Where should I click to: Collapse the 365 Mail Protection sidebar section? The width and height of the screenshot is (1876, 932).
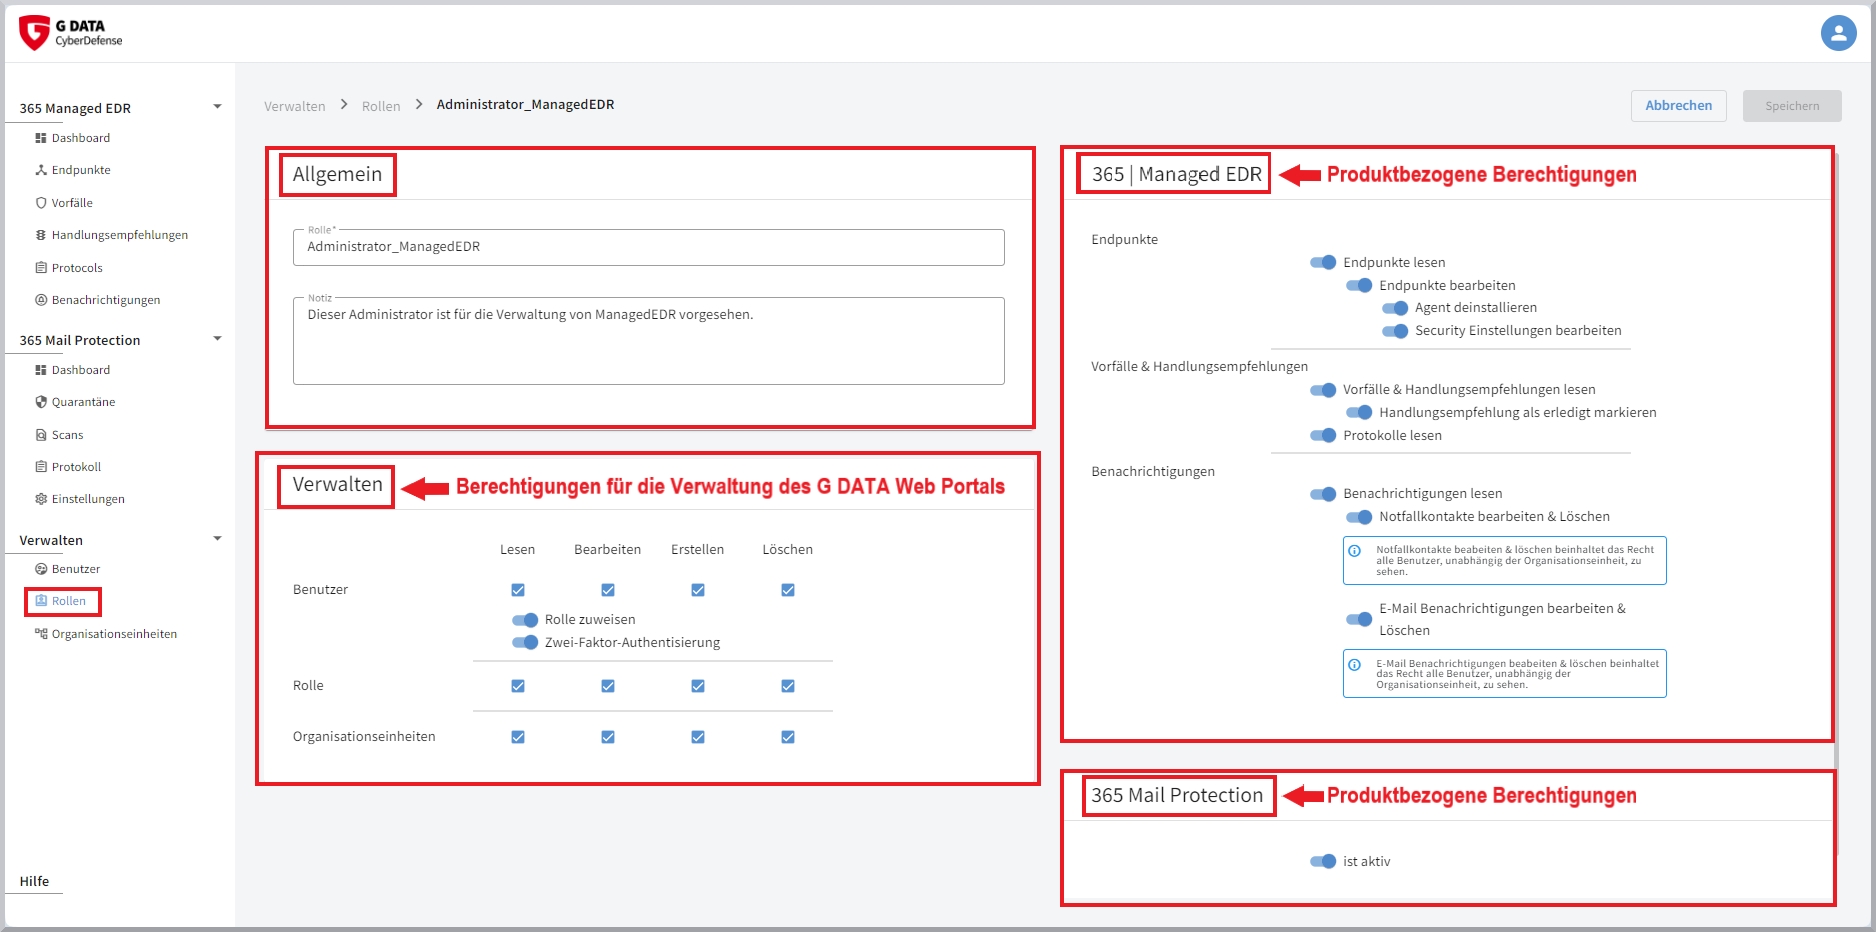click(x=217, y=339)
